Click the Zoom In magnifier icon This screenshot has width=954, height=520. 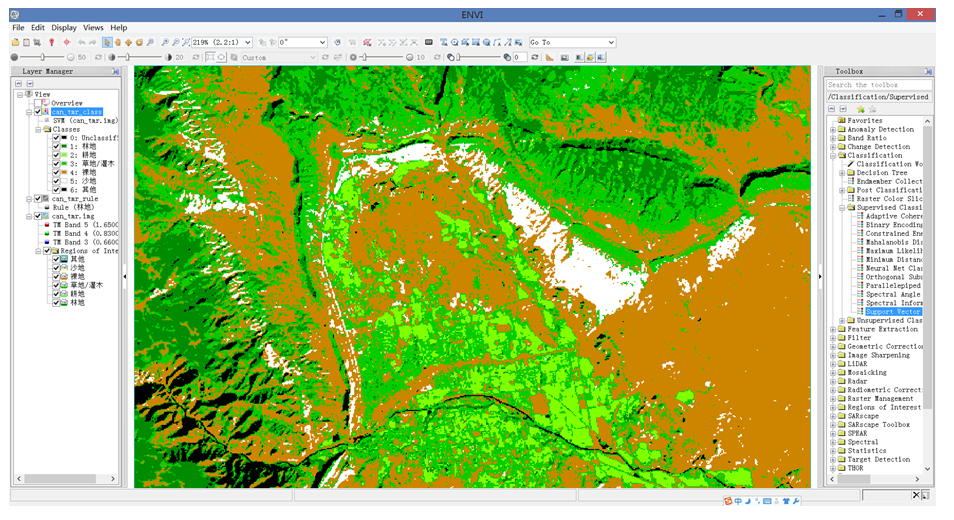click(165, 43)
